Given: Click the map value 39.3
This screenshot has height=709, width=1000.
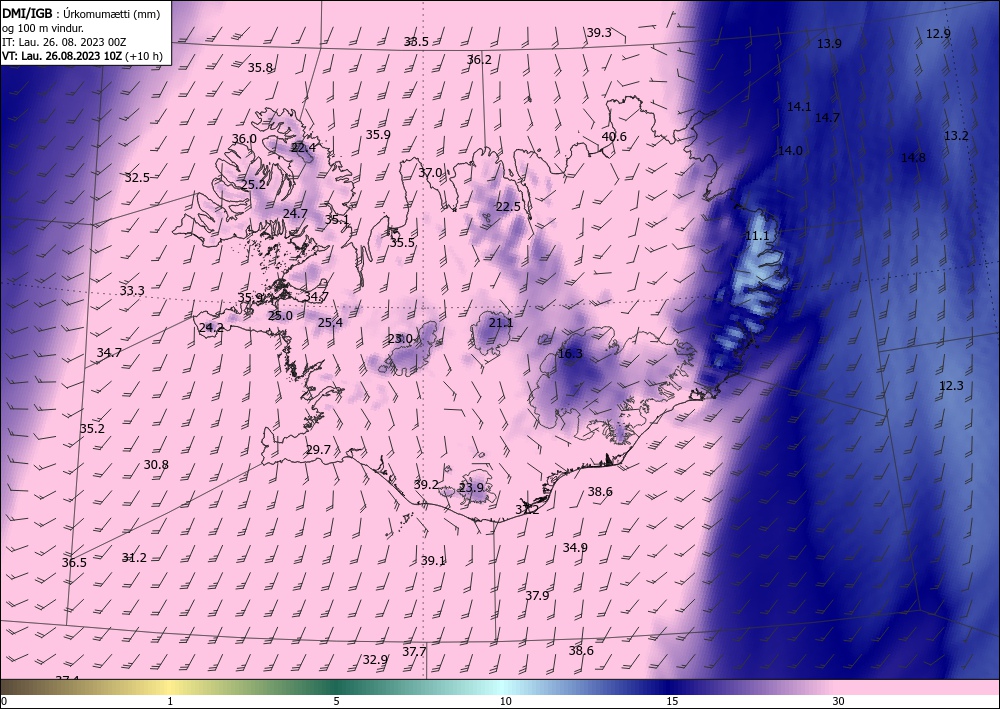Looking at the screenshot, I should tap(599, 33).
